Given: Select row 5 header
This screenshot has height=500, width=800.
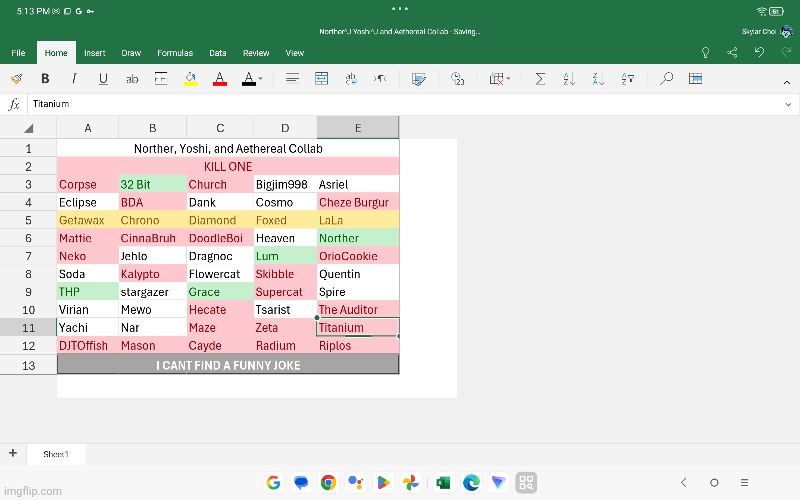Looking at the screenshot, I should (x=29, y=220).
